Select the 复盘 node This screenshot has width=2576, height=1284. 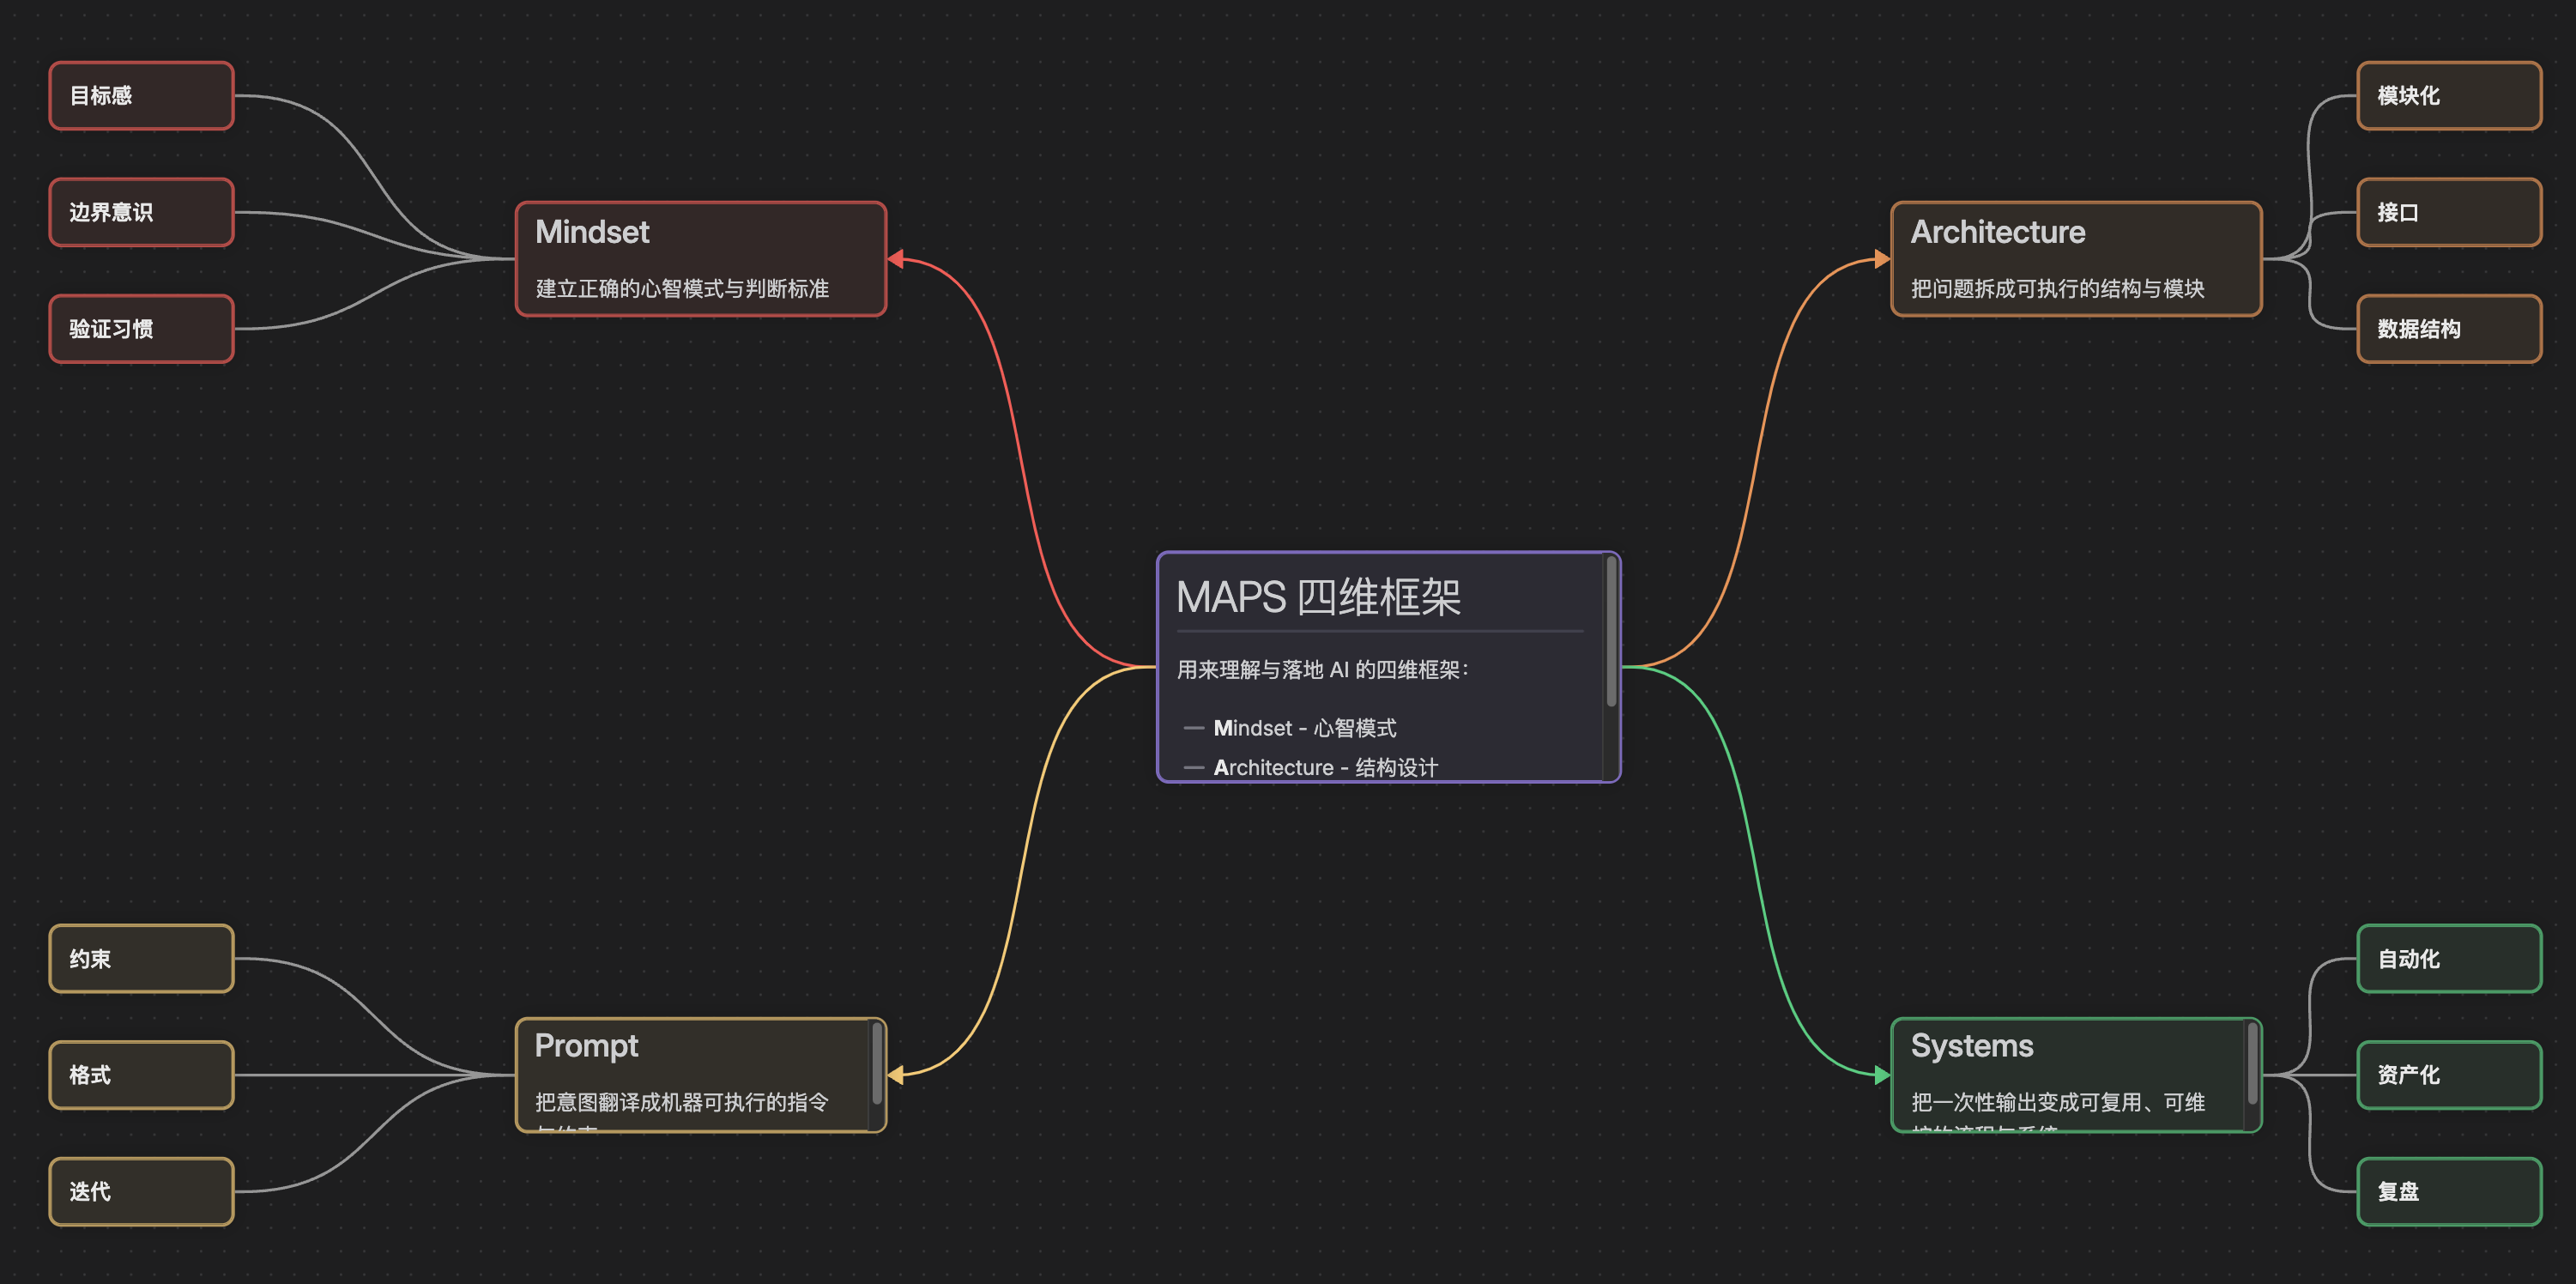pyautogui.click(x=2448, y=1191)
